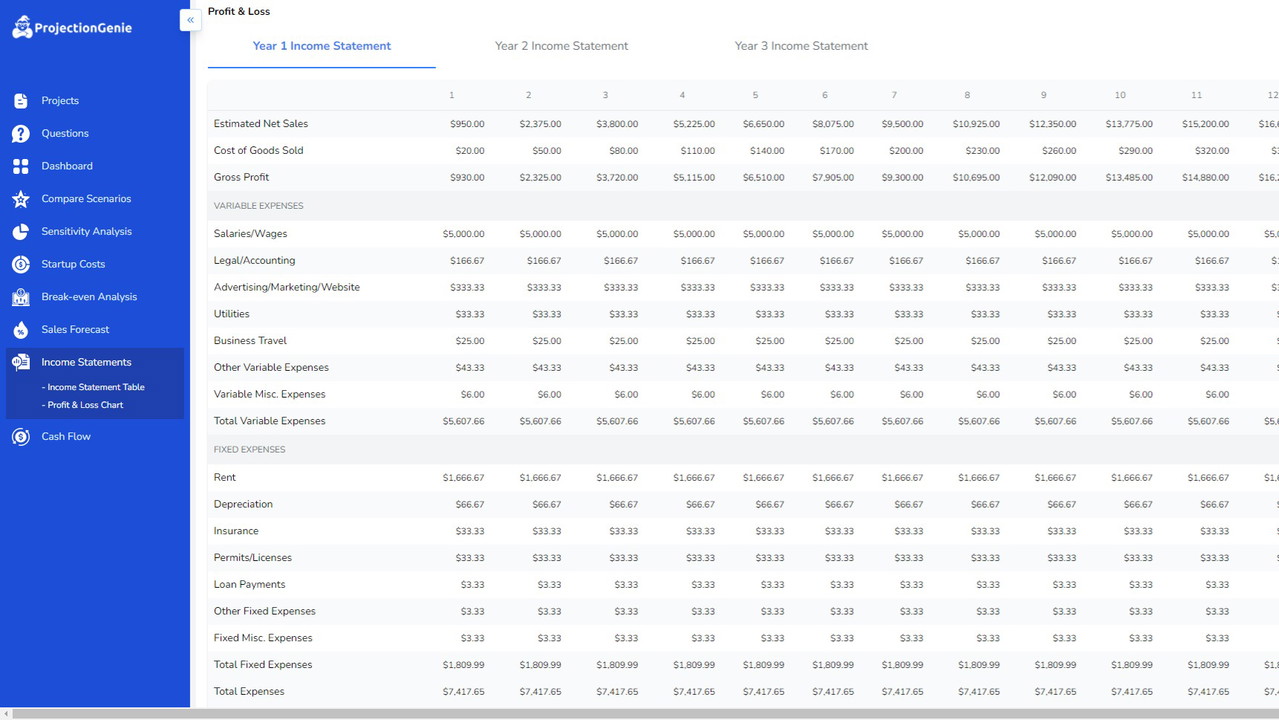Viewport: 1279px width, 720px height.
Task: Click the ProjectionGenie logo icon
Action: coord(22,27)
